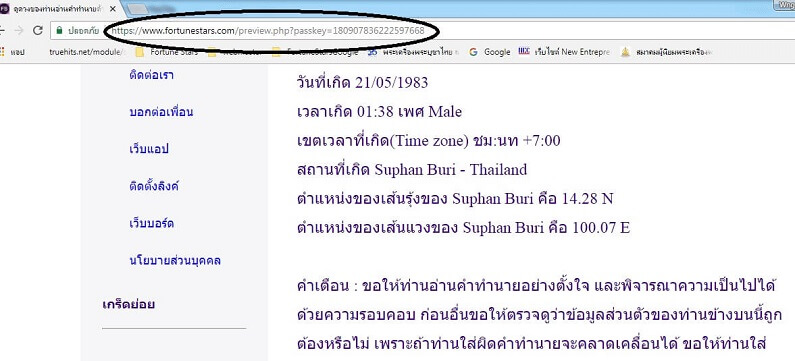The height and width of the screenshot is (361, 795).
Task: Open เว็บบอร์ด sidebar link
Action: pyautogui.click(x=152, y=223)
